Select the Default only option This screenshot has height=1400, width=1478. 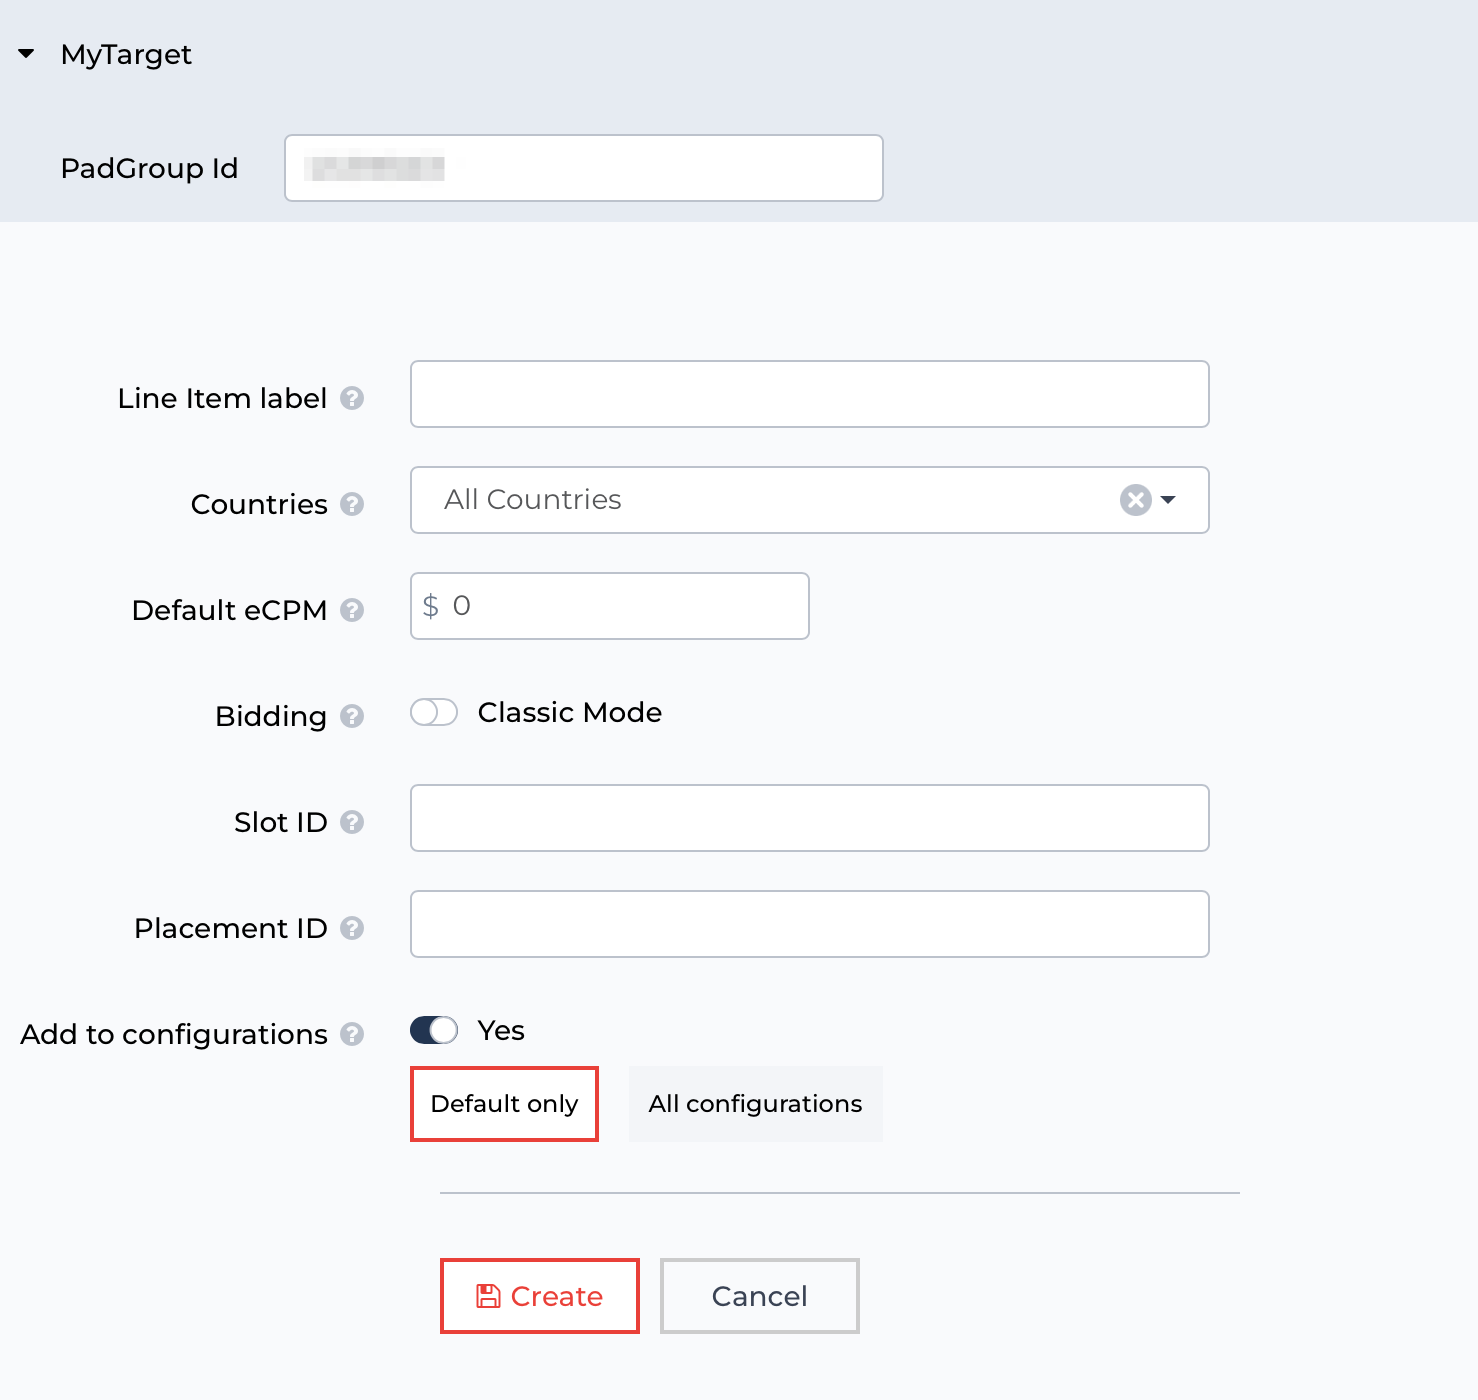pos(504,1104)
